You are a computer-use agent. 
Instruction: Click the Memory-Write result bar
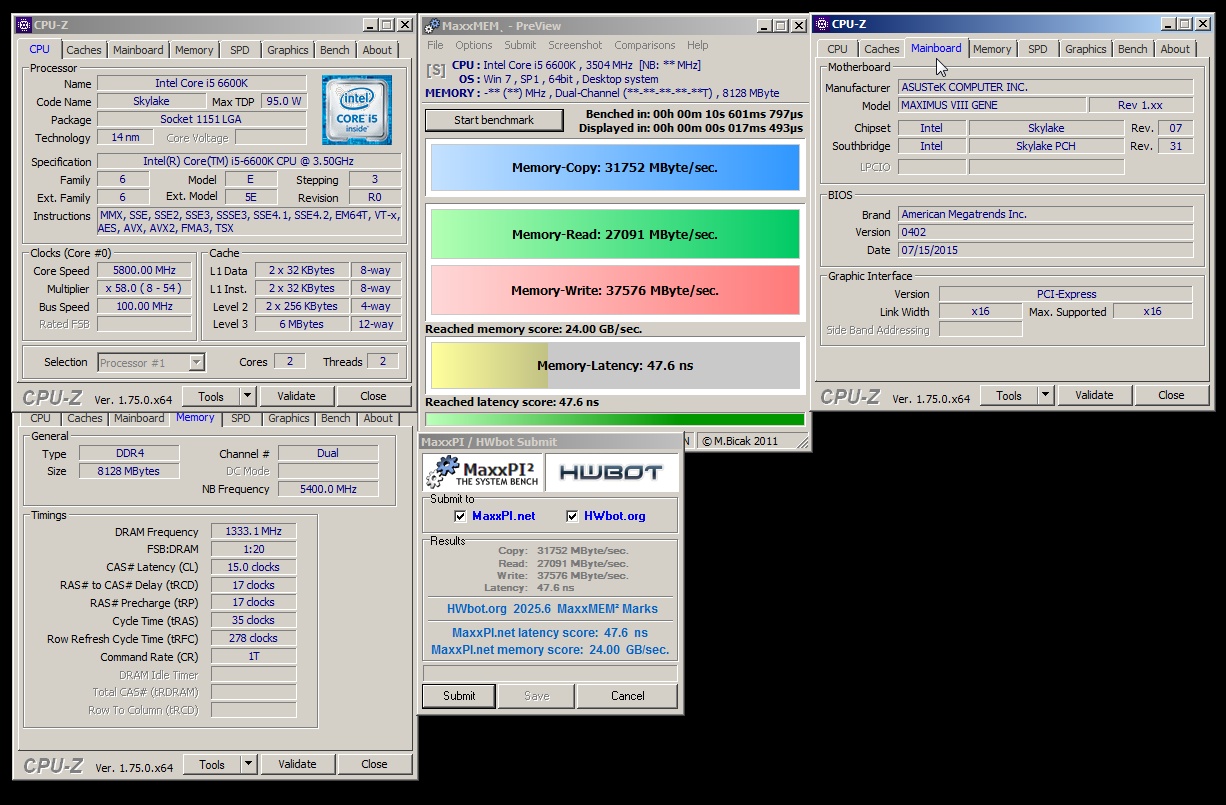[615, 290]
